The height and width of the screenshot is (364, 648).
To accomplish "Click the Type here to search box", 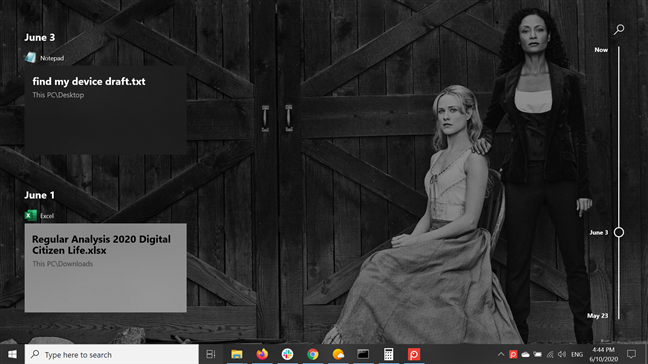I will [112, 354].
